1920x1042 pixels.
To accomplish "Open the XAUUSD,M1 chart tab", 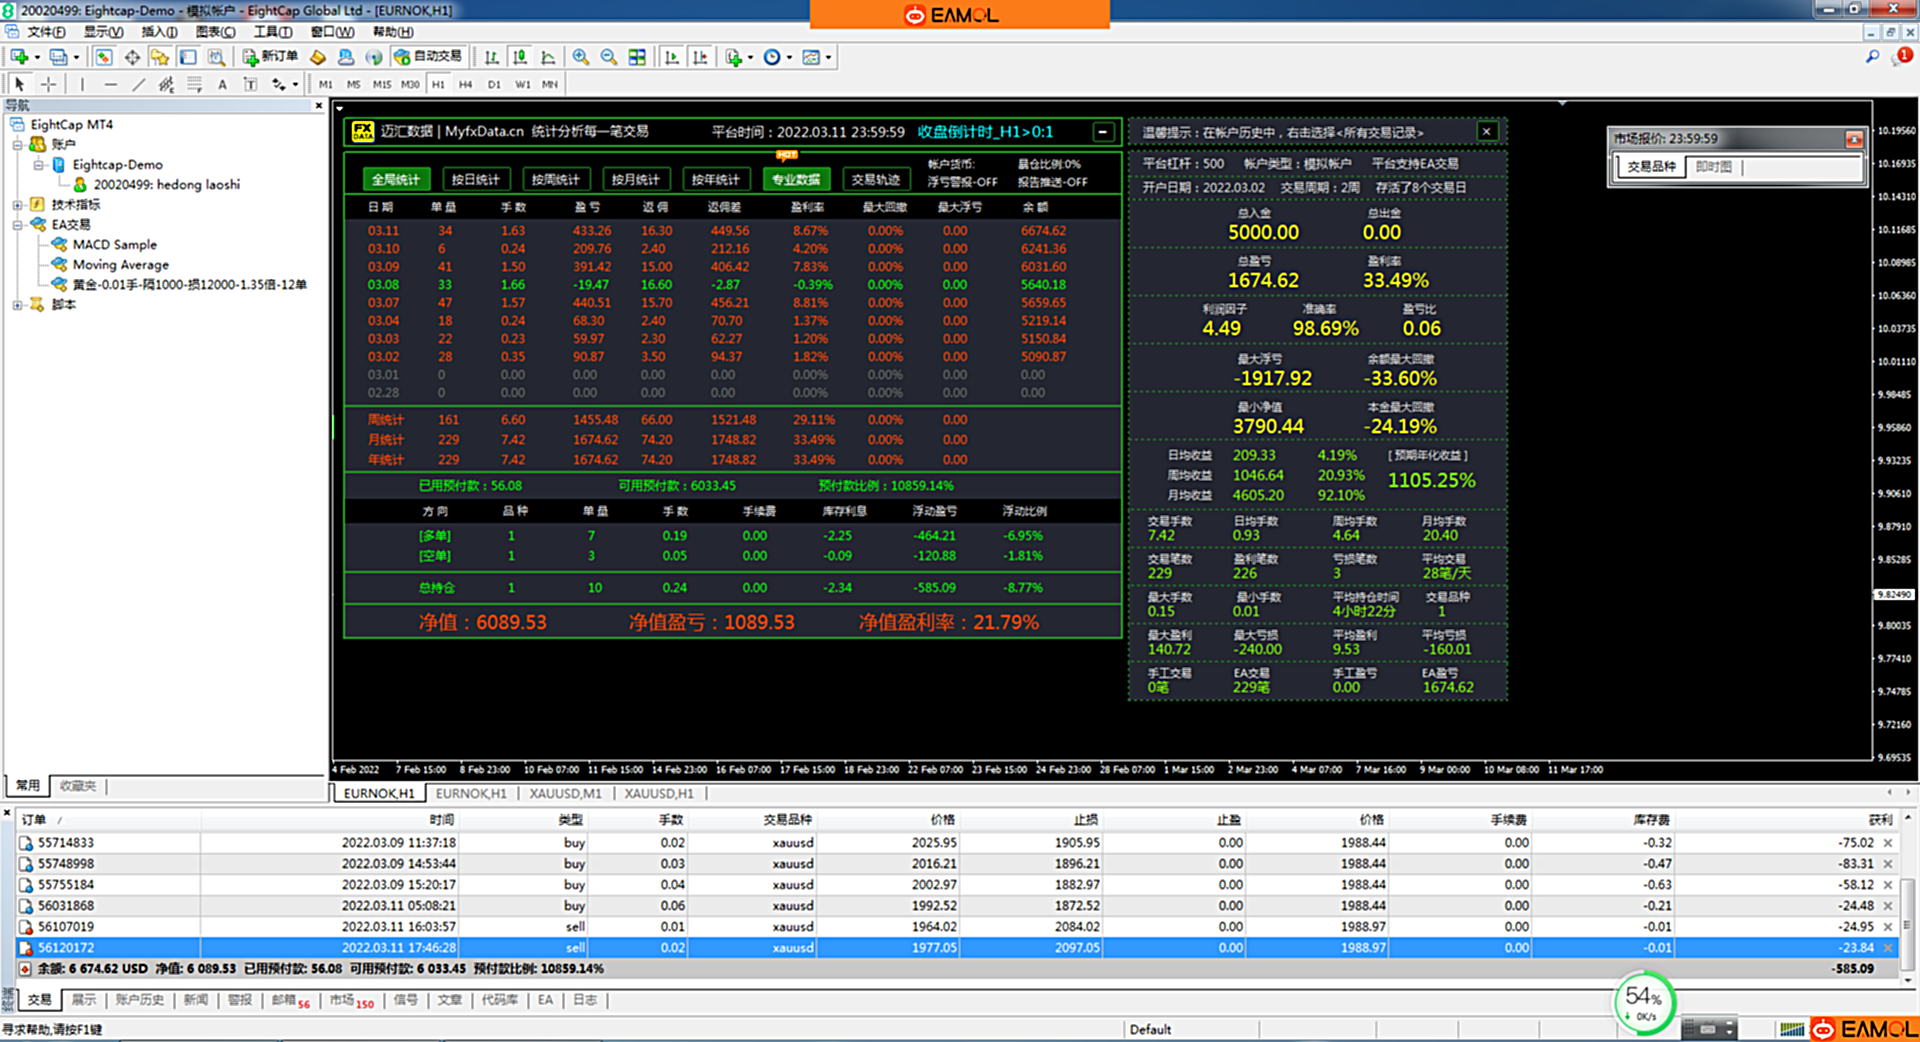I will (565, 794).
